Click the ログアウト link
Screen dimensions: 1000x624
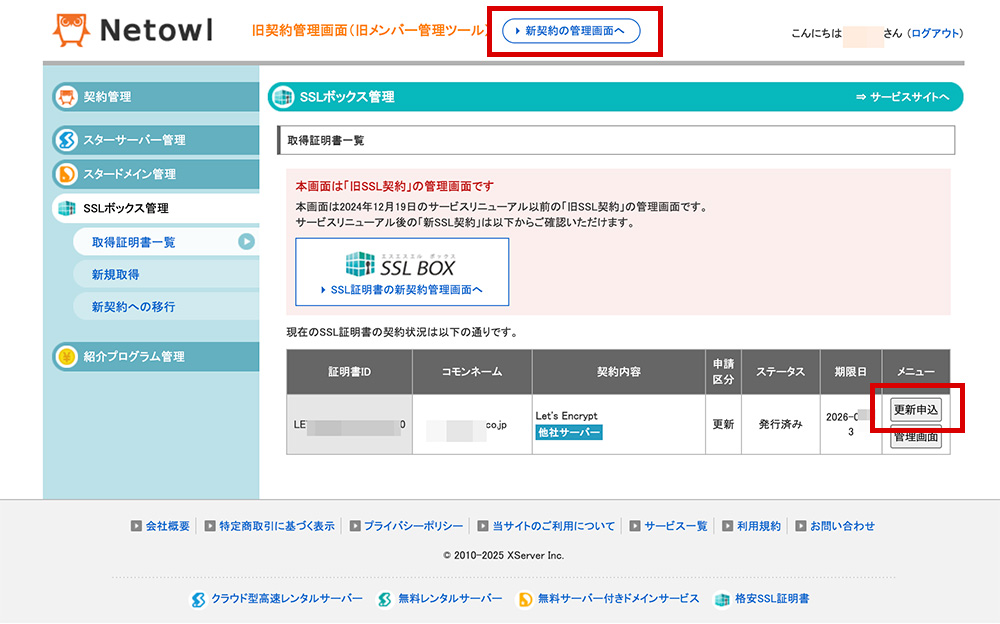pyautogui.click(x=935, y=32)
